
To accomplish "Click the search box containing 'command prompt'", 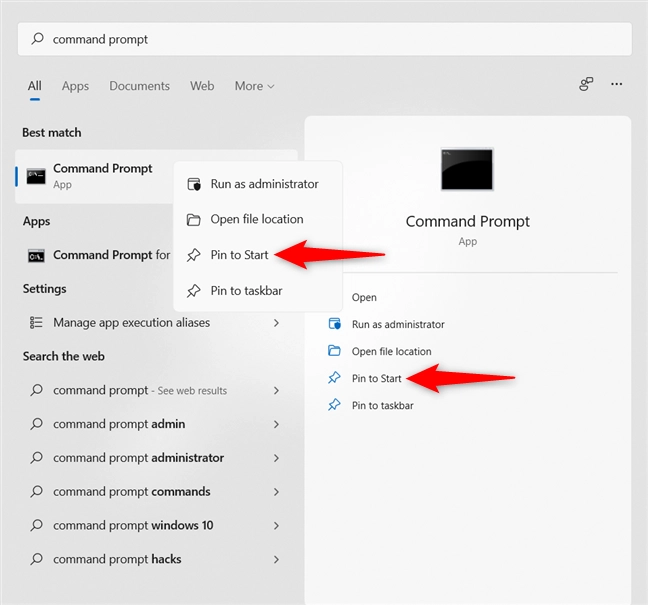I will click(x=324, y=39).
